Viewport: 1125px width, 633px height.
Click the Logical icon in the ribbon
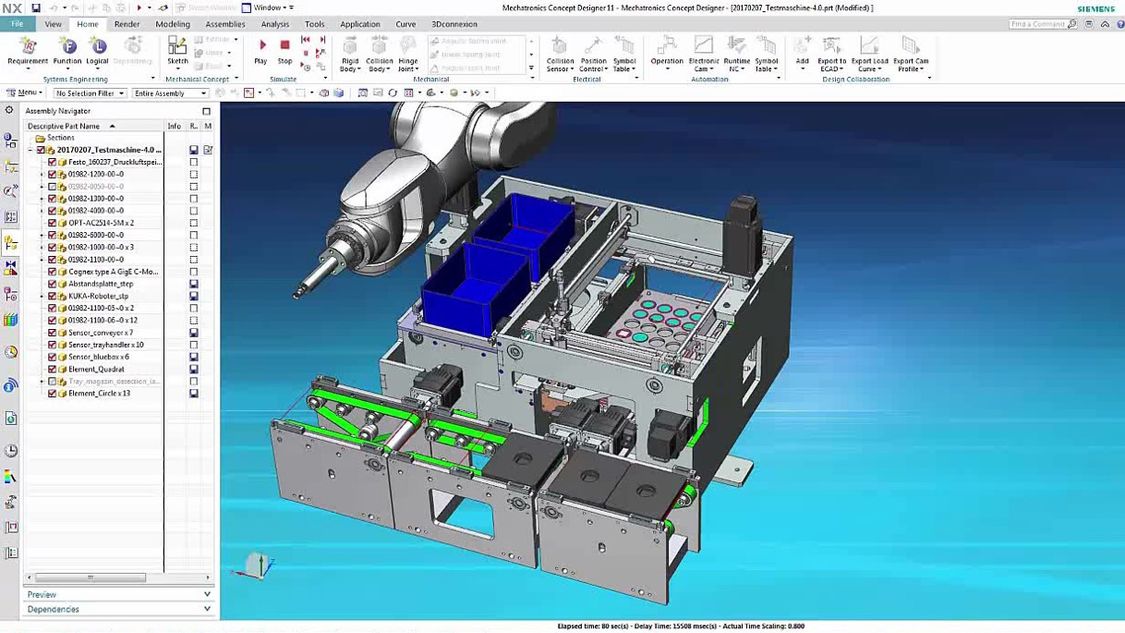click(x=97, y=47)
